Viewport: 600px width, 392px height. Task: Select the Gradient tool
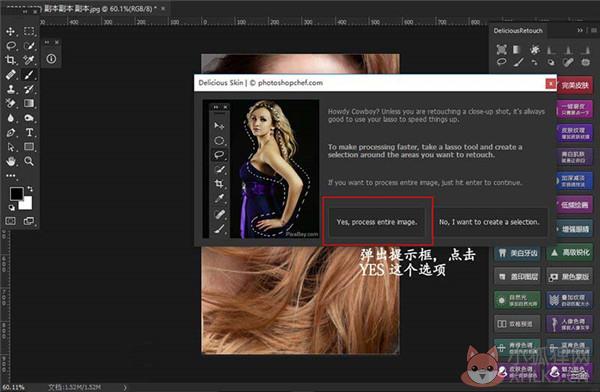coord(29,103)
